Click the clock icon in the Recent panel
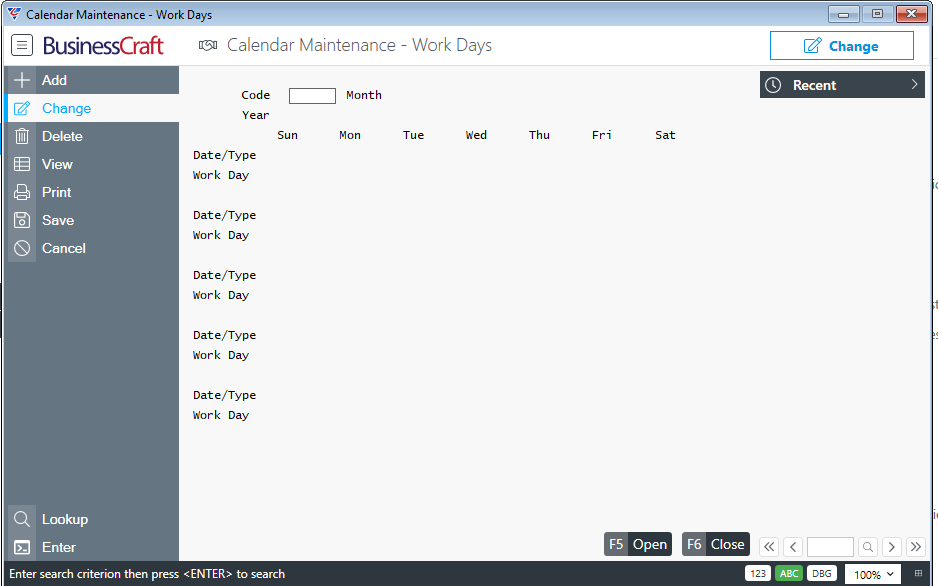Image resolution: width=938 pixels, height=586 pixels. tap(773, 85)
